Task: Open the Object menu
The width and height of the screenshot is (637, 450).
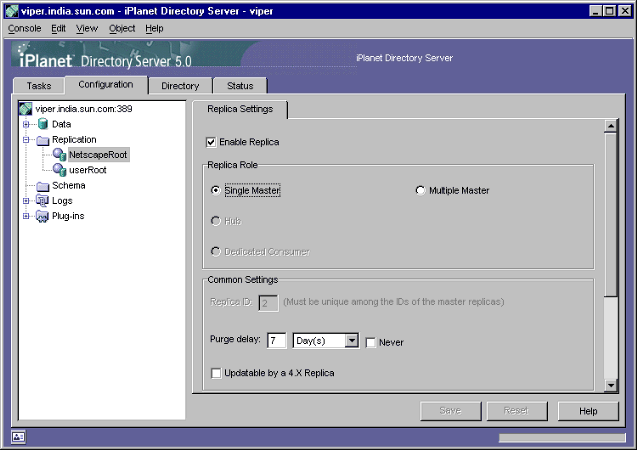Action: [x=122, y=28]
